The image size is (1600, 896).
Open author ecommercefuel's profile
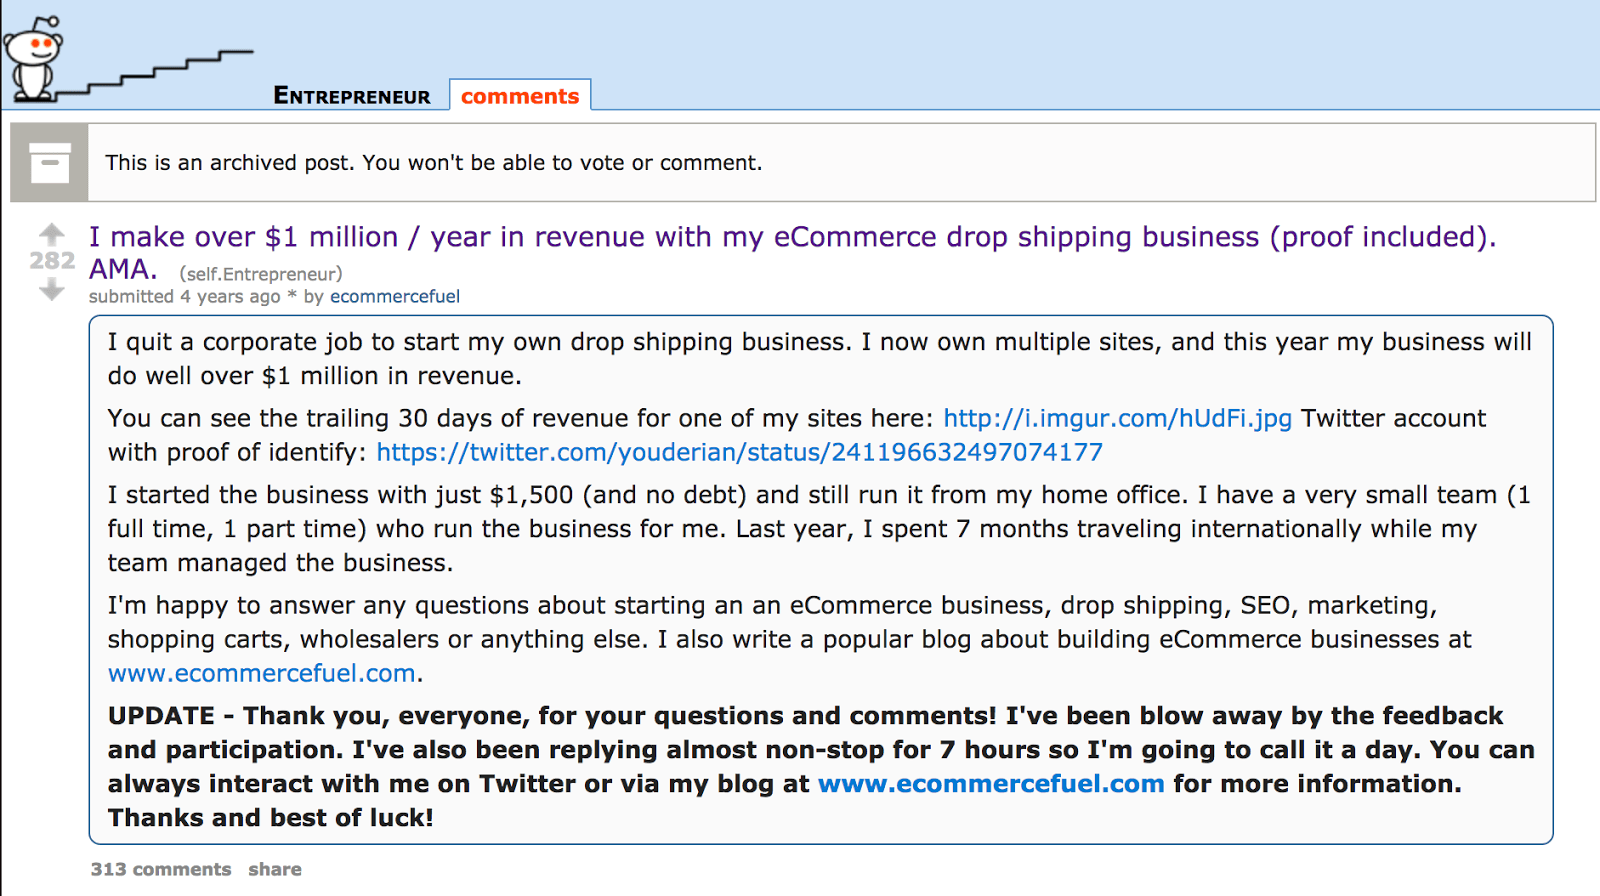(395, 296)
